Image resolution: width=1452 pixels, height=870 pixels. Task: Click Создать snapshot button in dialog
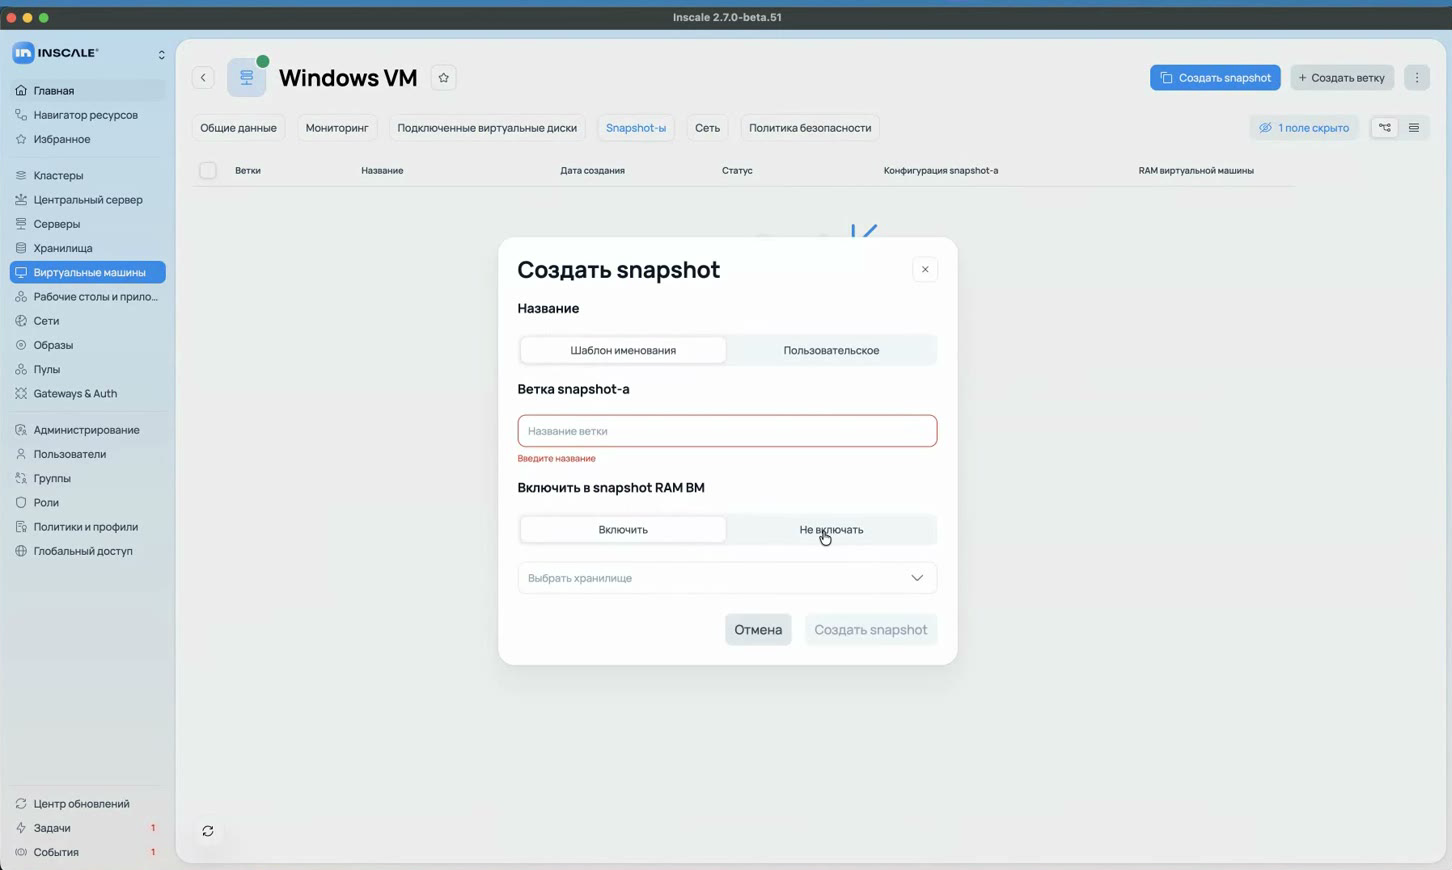coord(871,630)
